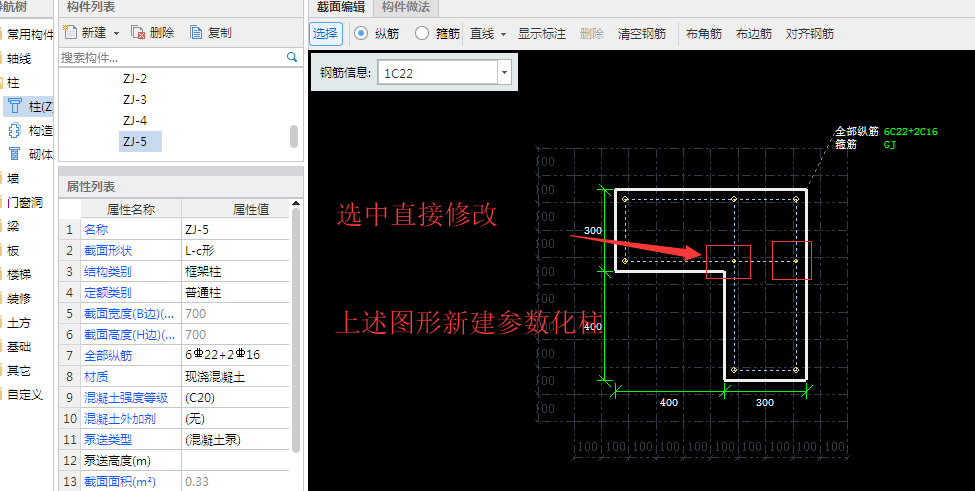Screen dimensions: 975x491
Task: Expand the 梁 category
Action: (11, 226)
